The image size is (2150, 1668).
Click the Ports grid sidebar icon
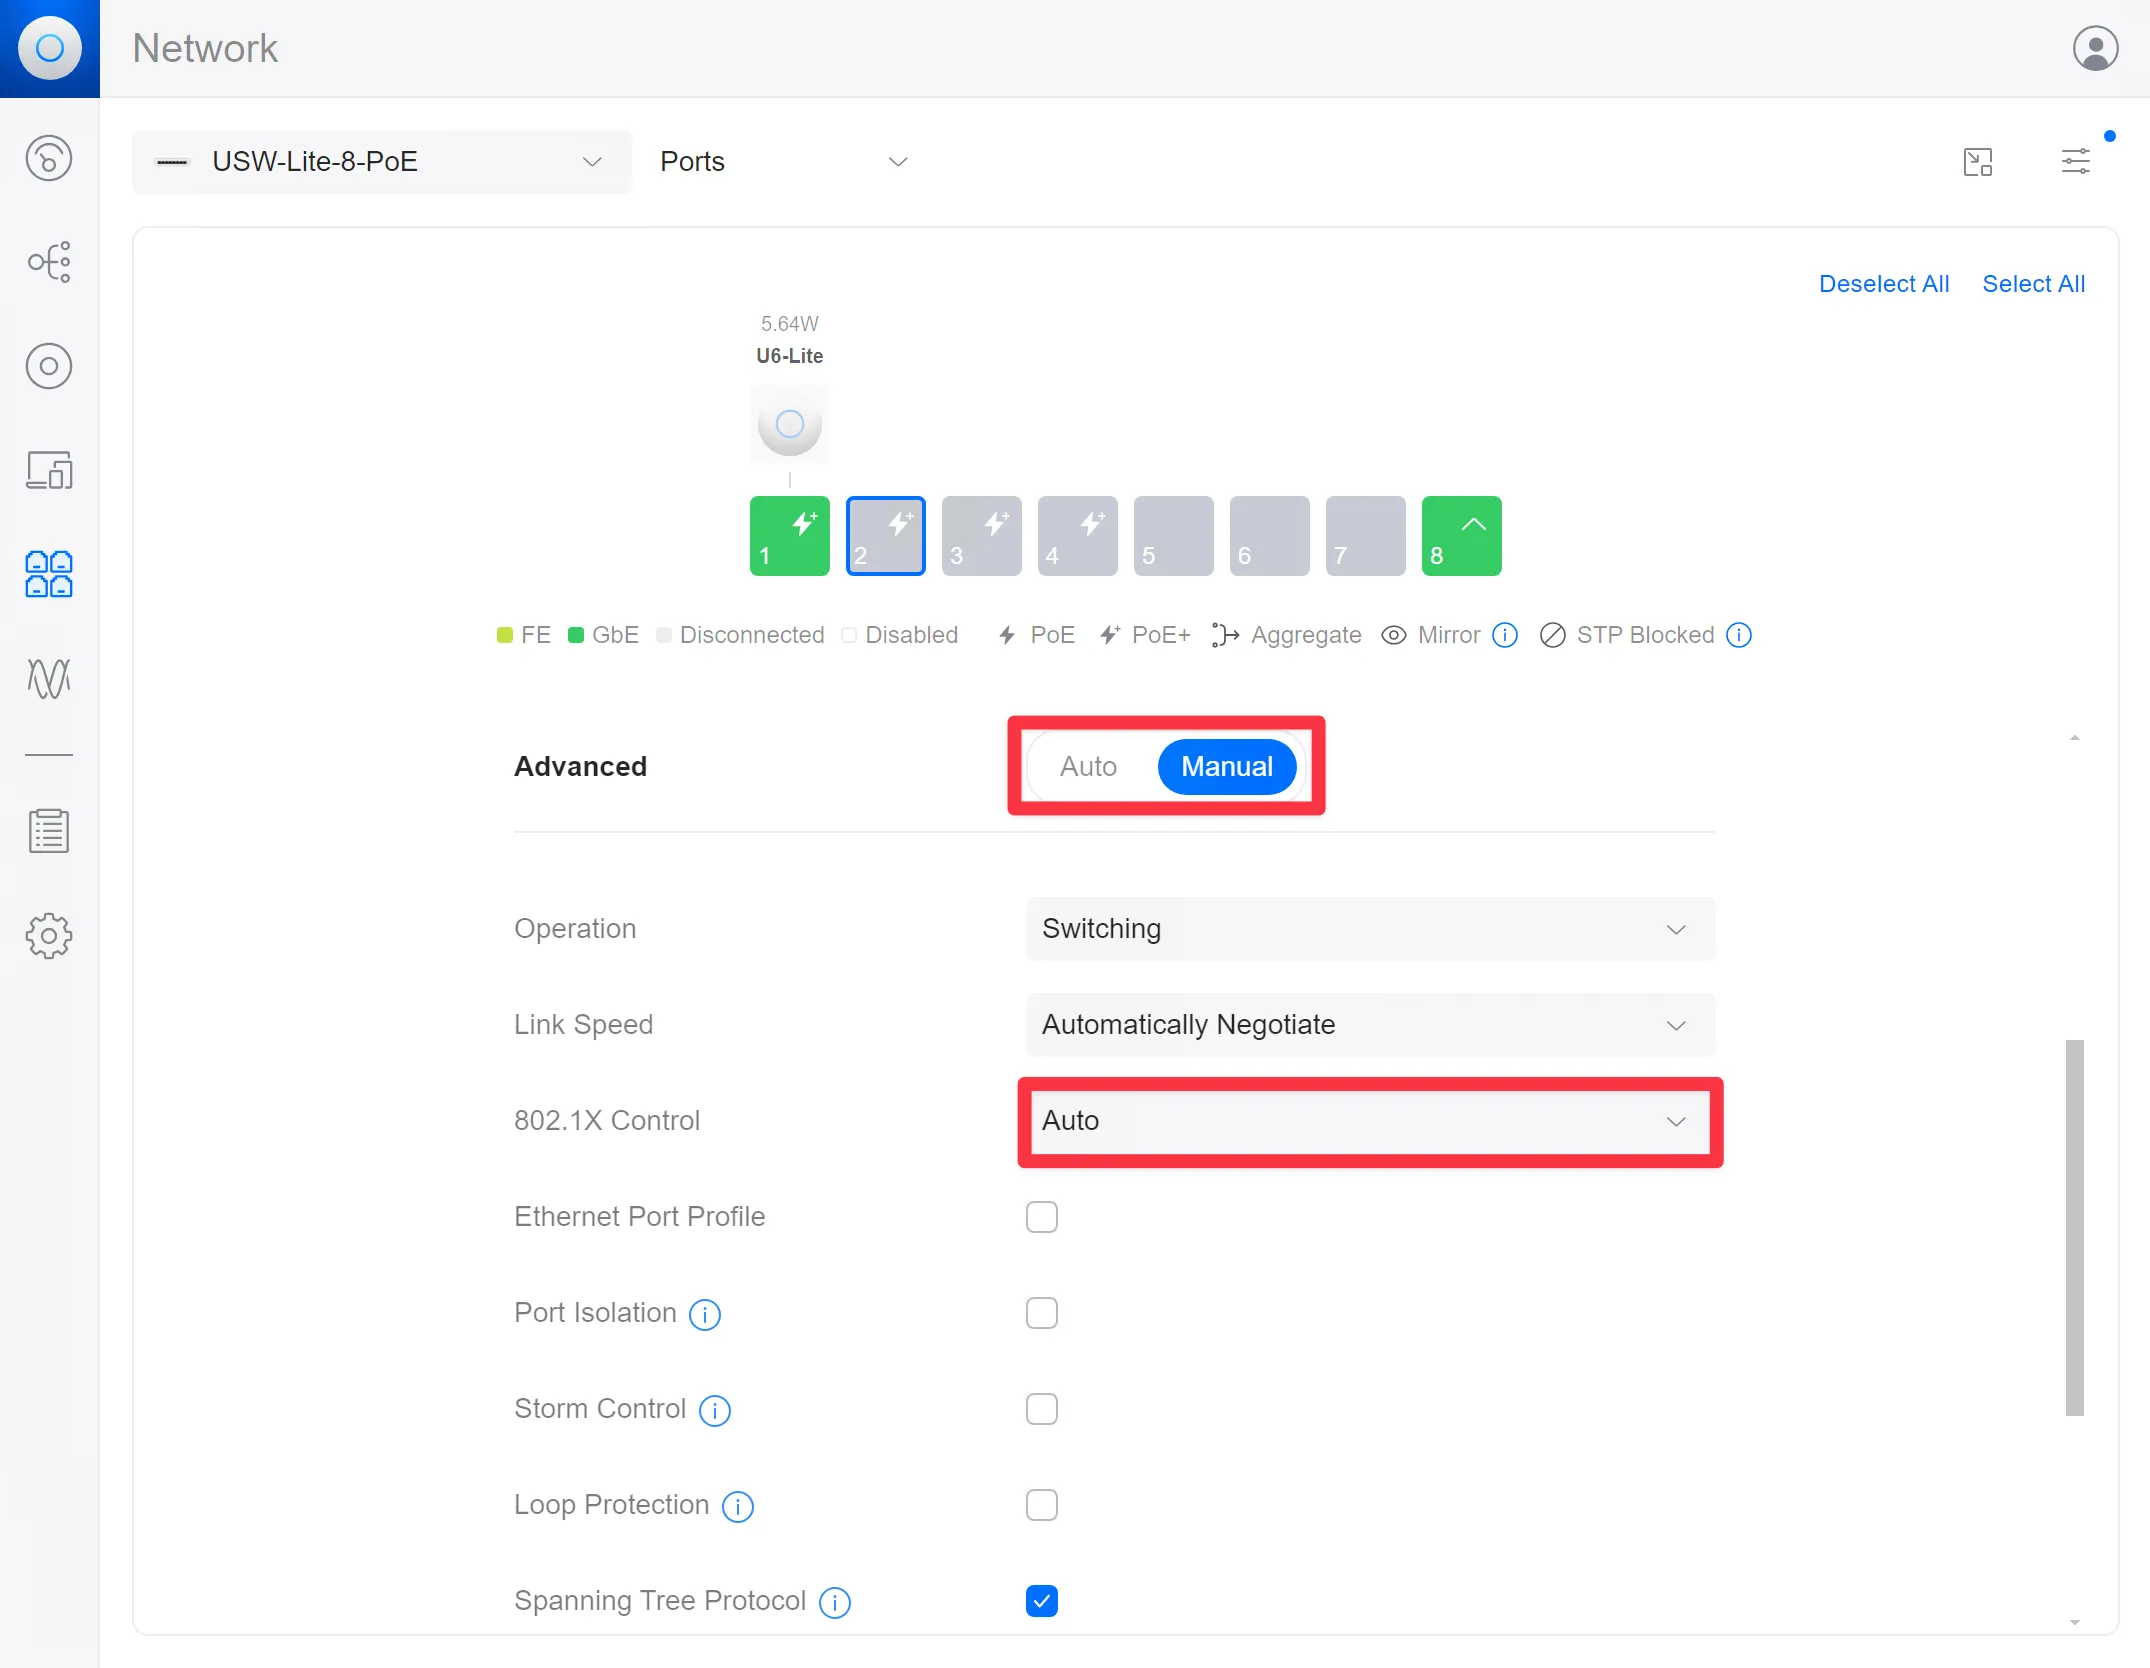tap(49, 574)
